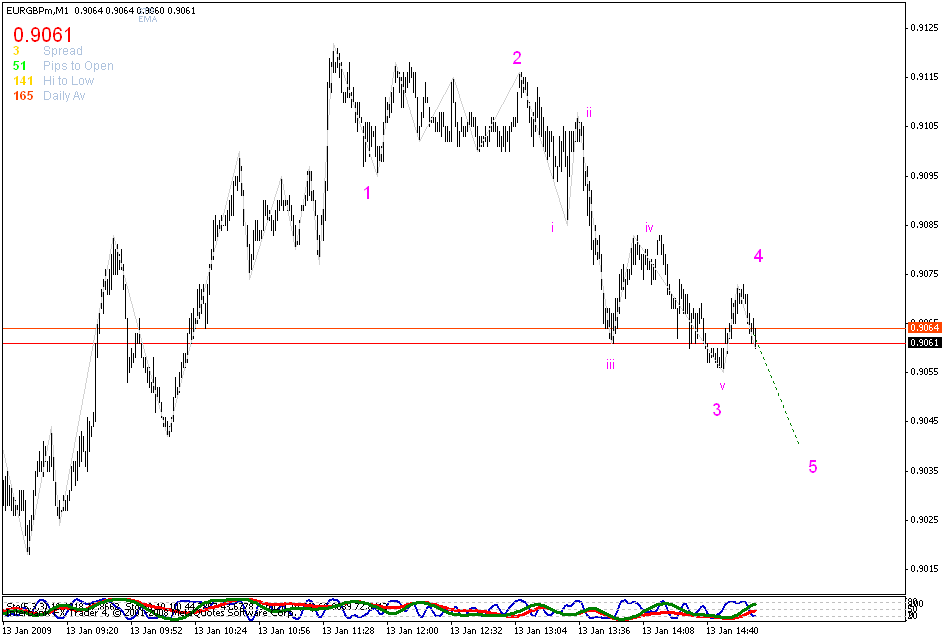Screen dimensions: 943x638
Task: Click the yellow Spread value 3
Action: coord(15,50)
